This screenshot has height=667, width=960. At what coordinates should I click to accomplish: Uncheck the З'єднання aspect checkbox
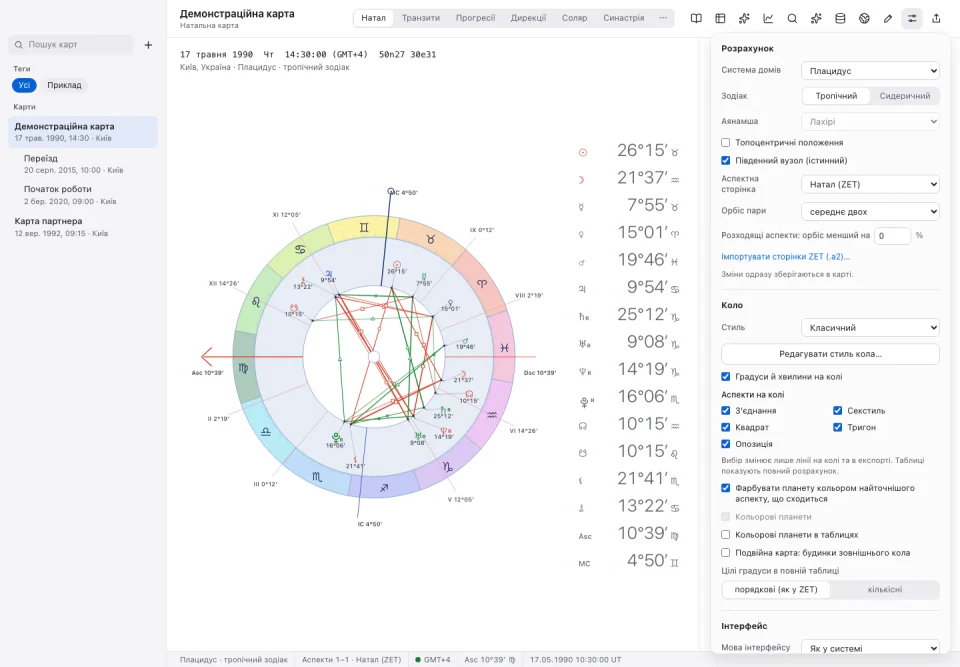(x=726, y=410)
